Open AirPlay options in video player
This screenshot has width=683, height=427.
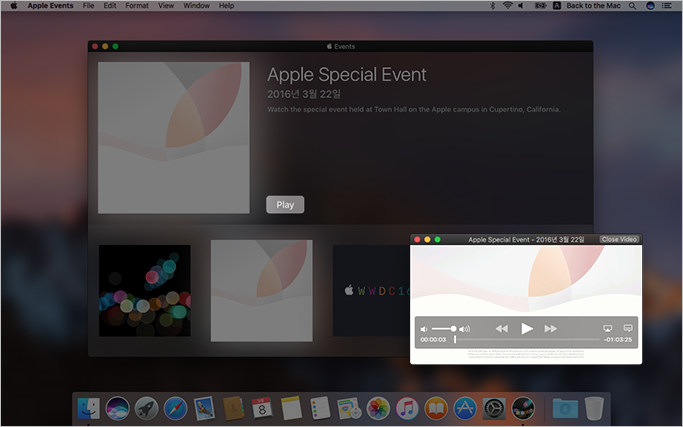tap(607, 328)
